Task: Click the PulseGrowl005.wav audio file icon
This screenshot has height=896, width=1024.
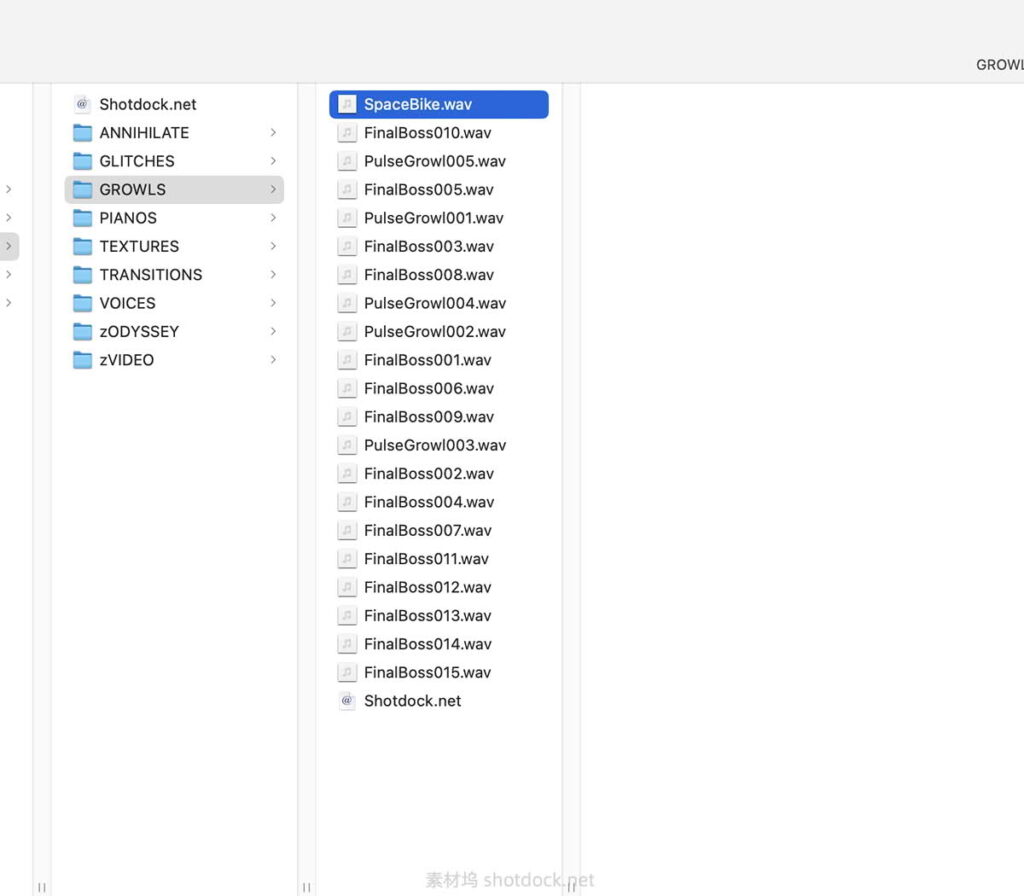Action: (x=347, y=161)
